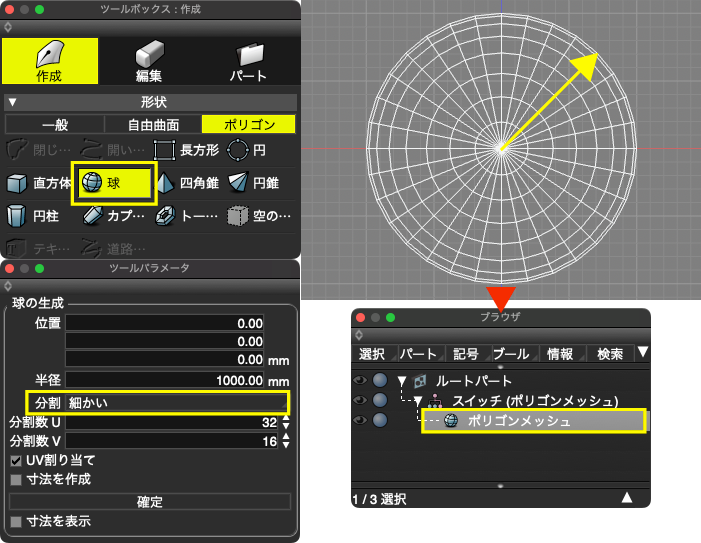Click the 長方形 (rectangle) tool
The image size is (701, 543).
pyautogui.click(x=187, y=151)
